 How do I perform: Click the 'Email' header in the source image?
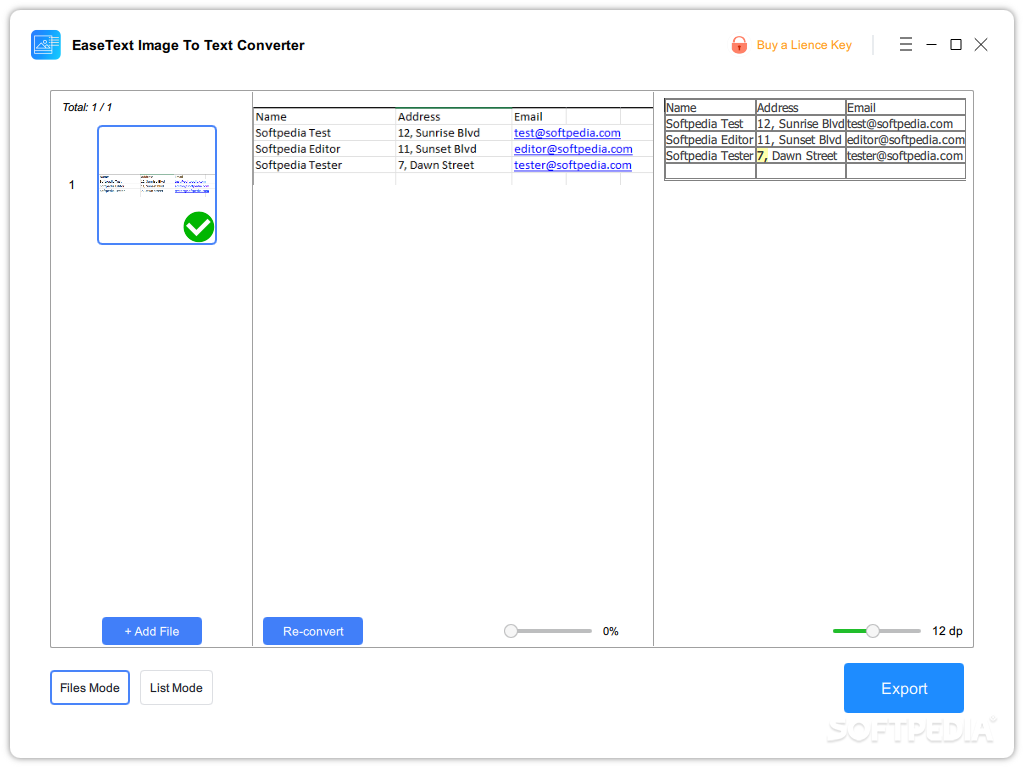click(528, 117)
